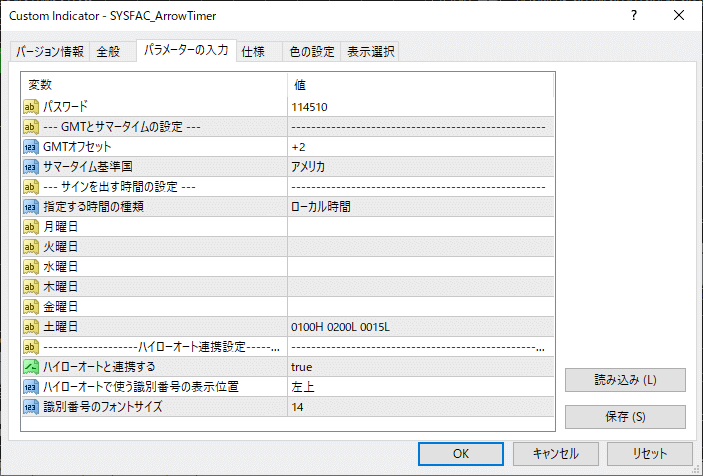Switch to the 色の設定 tab

(312, 52)
